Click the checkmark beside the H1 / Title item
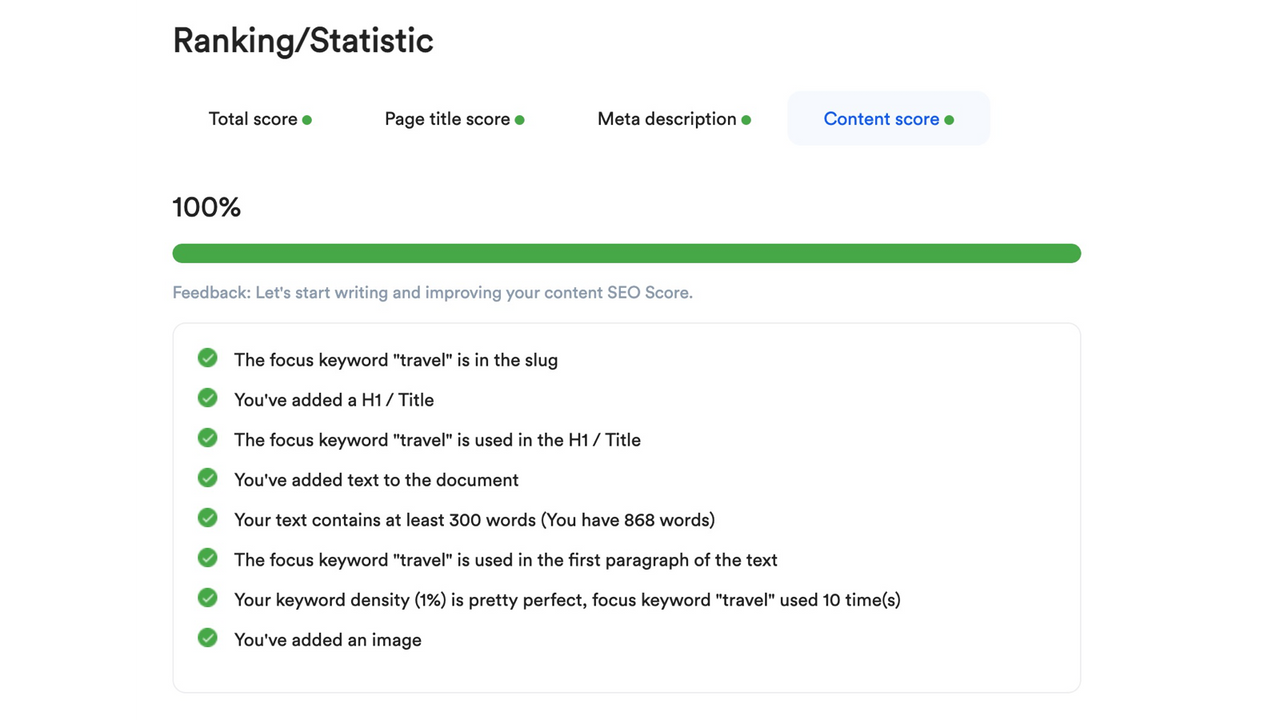 click(207, 398)
